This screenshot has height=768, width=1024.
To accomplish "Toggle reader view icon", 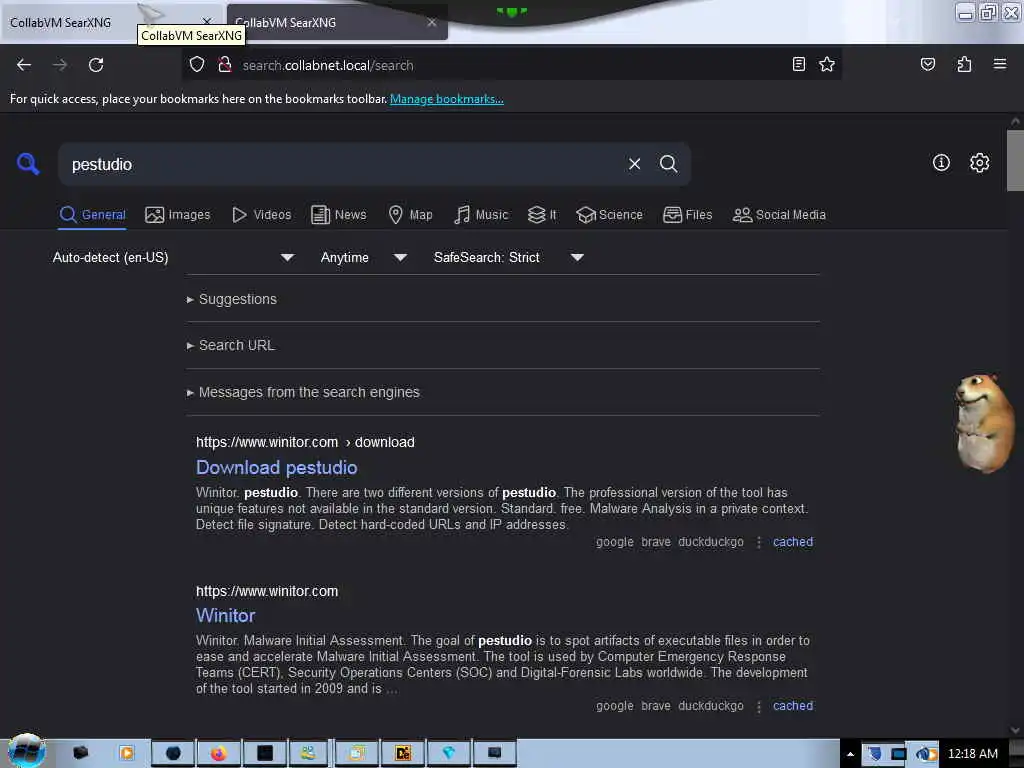I will (x=799, y=64).
